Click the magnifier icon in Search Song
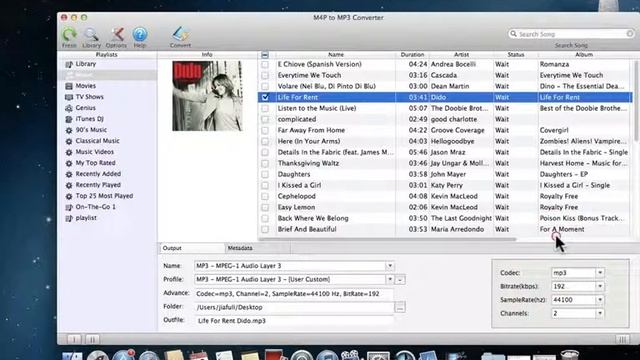Screen dimensions: 640x360 [x=513, y=34]
